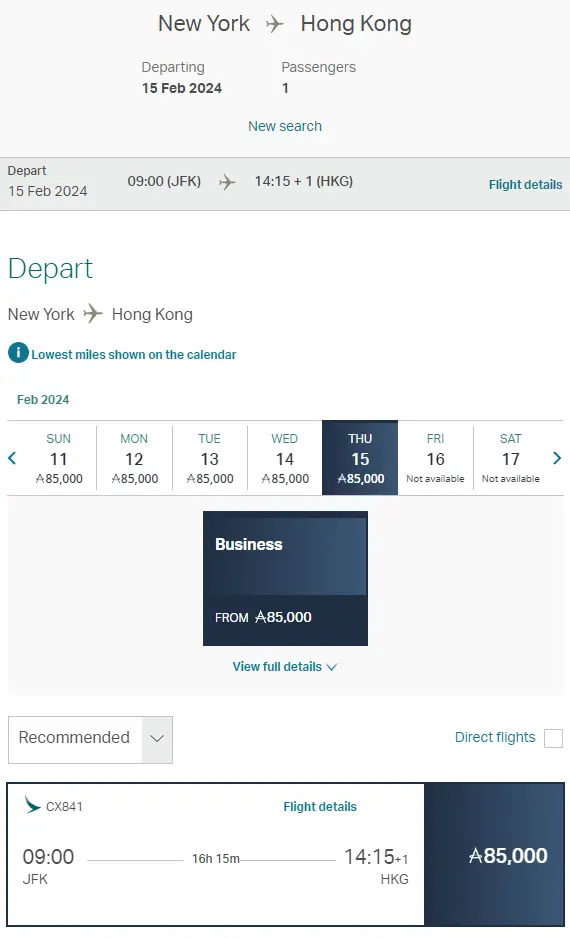Select Monday 12 on the date calendar
This screenshot has height=938, width=570.
point(134,458)
